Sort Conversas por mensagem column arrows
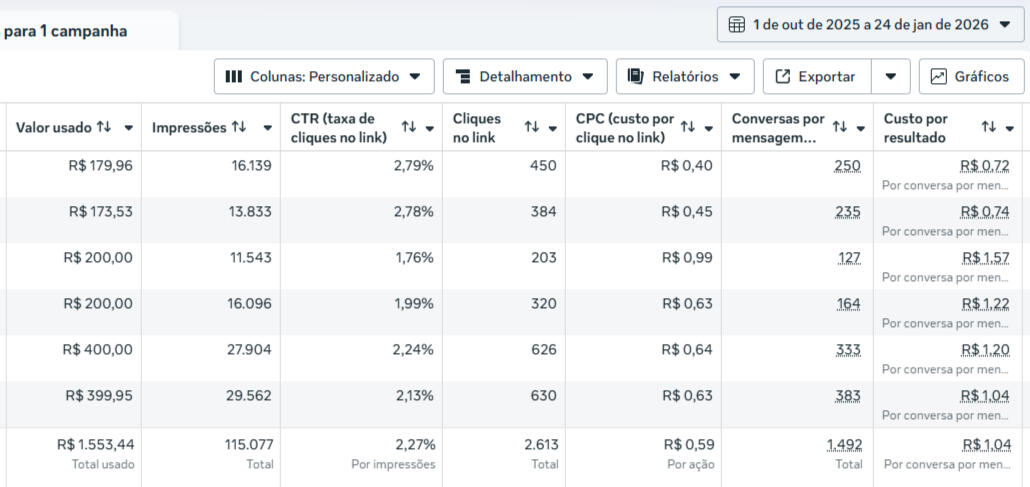Screen dimensions: 1030x487 tap(839, 128)
